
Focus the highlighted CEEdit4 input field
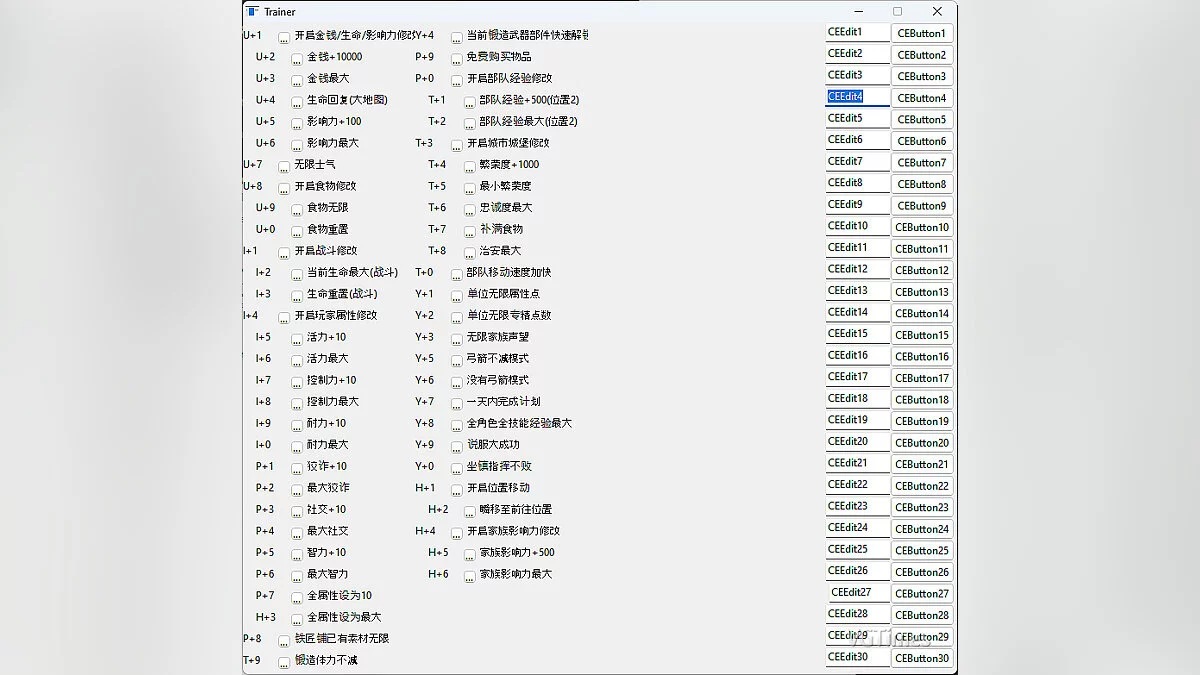click(x=857, y=97)
